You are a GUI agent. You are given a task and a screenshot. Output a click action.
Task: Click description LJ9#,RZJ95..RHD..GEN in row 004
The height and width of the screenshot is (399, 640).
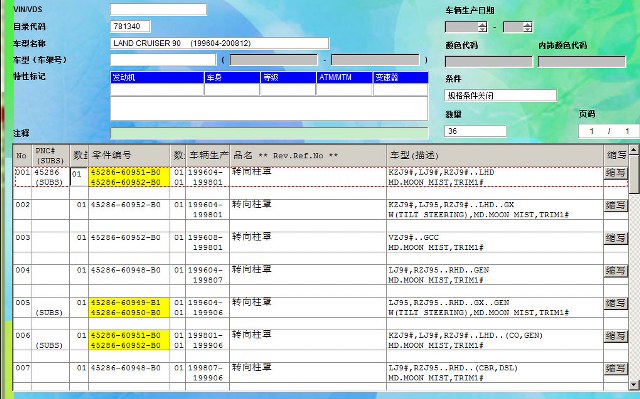[x=439, y=270]
